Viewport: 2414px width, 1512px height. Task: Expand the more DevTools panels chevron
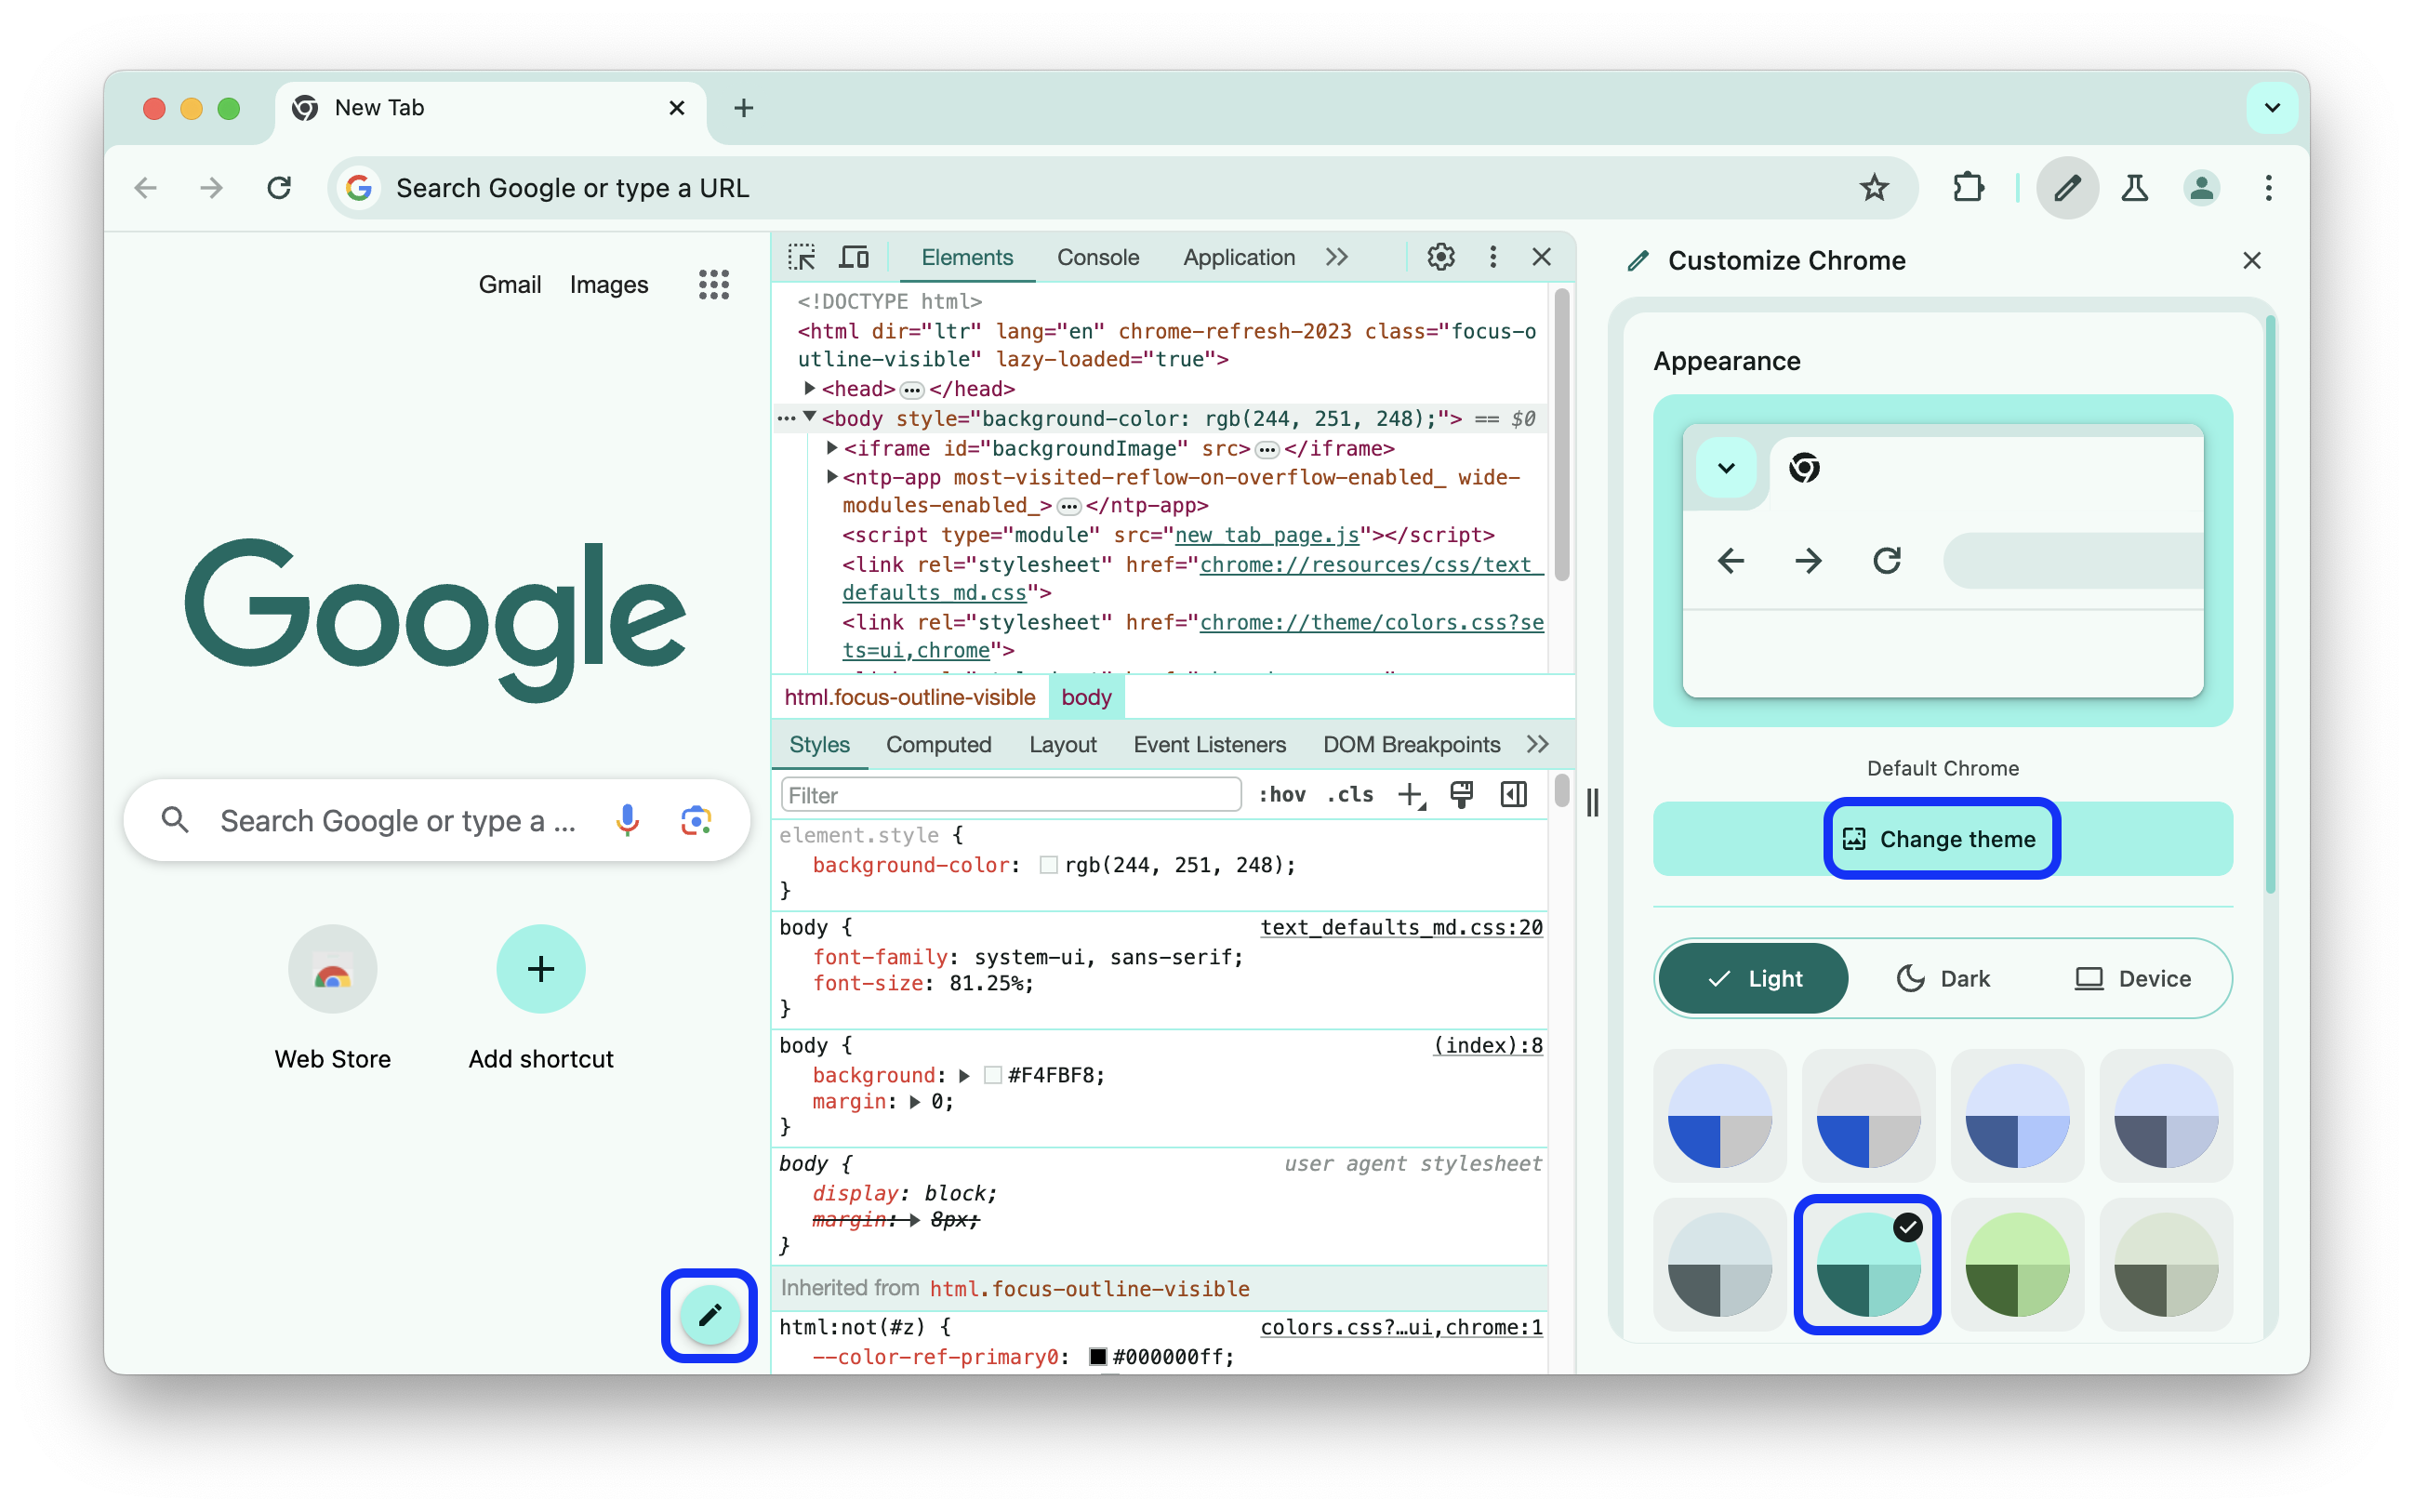[1341, 258]
